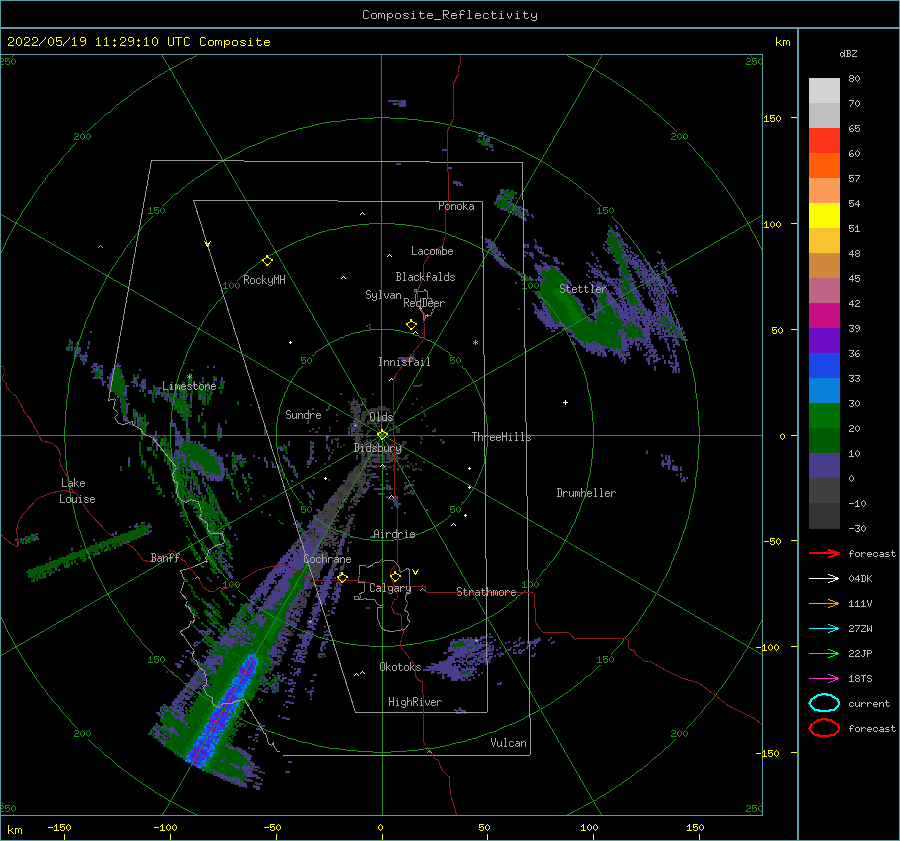Click yellow v marker right of Calgary diamond
This screenshot has width=900, height=841.
point(416,572)
